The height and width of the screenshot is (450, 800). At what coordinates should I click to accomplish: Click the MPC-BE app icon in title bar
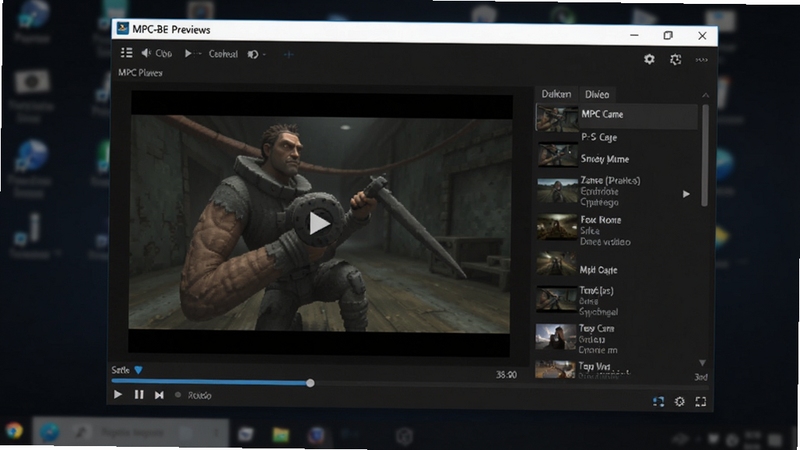coord(122,28)
